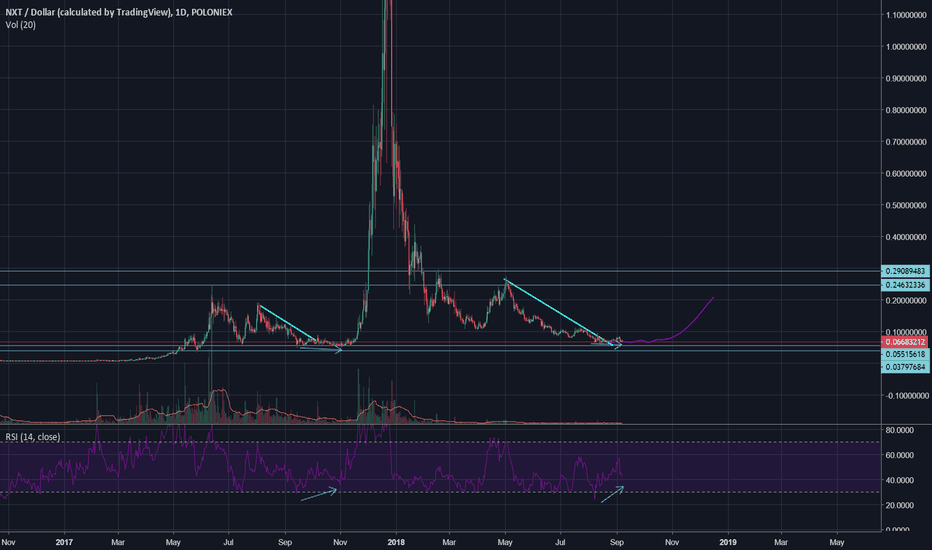The height and width of the screenshot is (550, 932).
Task: Click 20.0000 on the RSI scale
Action: (899, 505)
